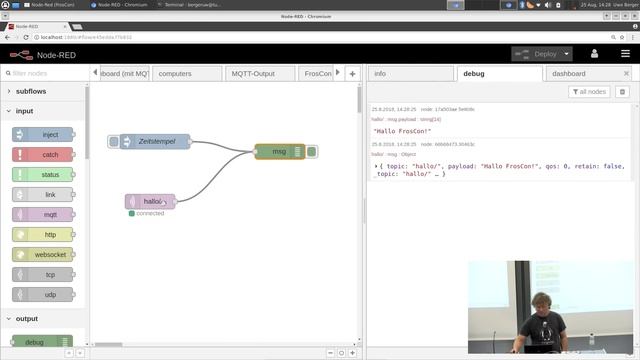Select the tcp node in palette
Viewport: 640px width, 360px height.
(x=43, y=275)
